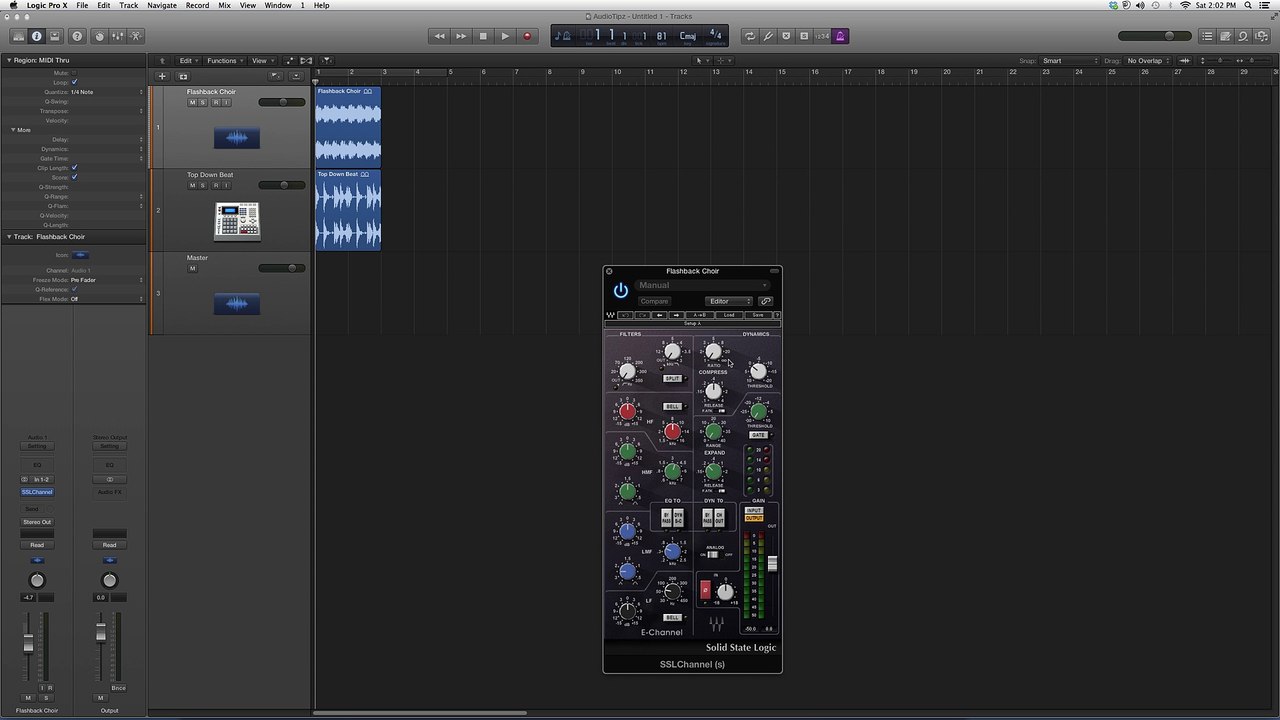The height and width of the screenshot is (720, 1280).
Task: Mute the Master track
Action: pyautogui.click(x=192, y=268)
